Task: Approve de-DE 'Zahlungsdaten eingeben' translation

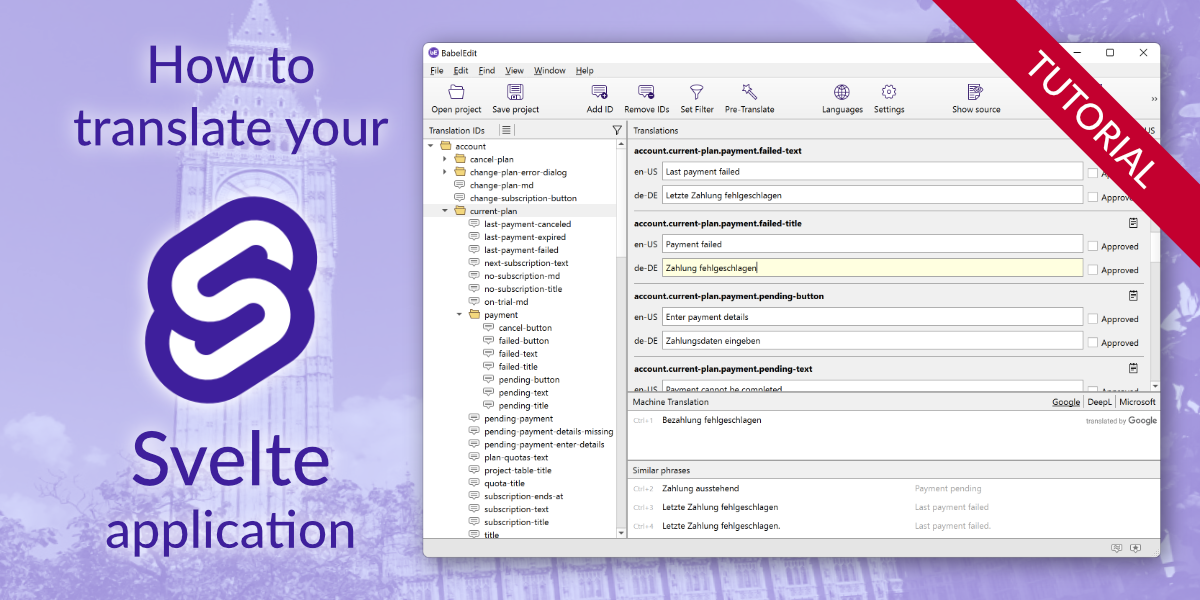Action: [1093, 343]
